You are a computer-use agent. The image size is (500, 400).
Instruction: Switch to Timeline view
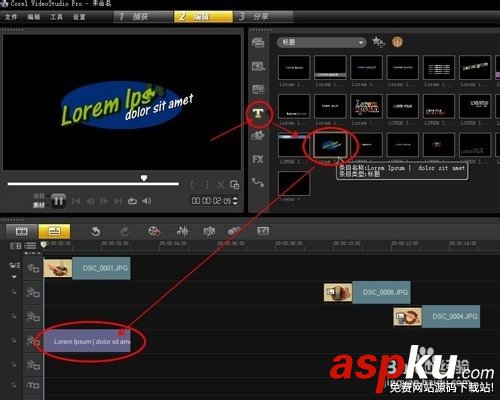pos(54,231)
